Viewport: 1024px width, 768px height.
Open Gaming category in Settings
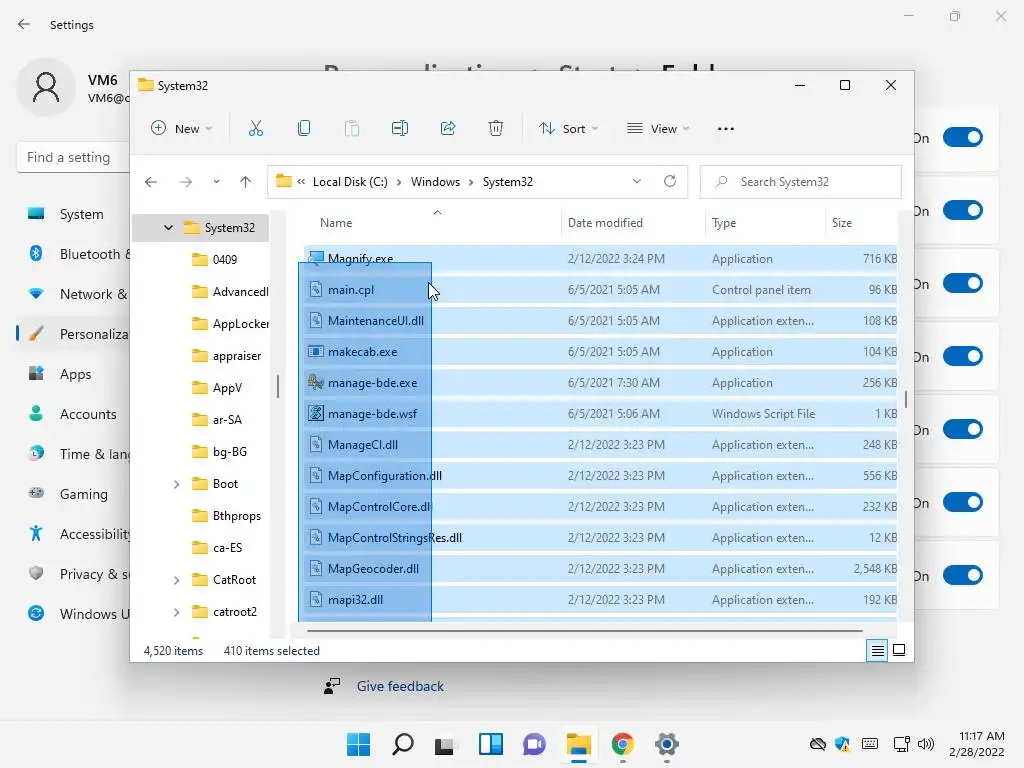coord(73,494)
